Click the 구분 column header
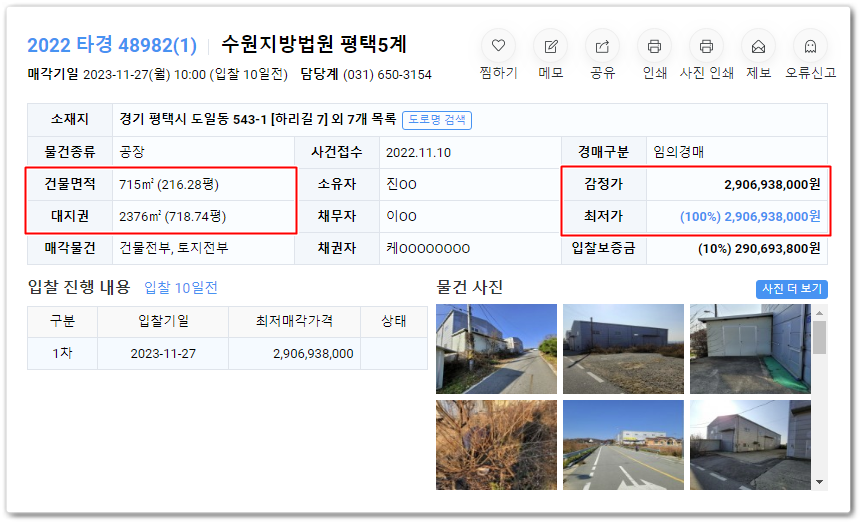 (x=63, y=321)
